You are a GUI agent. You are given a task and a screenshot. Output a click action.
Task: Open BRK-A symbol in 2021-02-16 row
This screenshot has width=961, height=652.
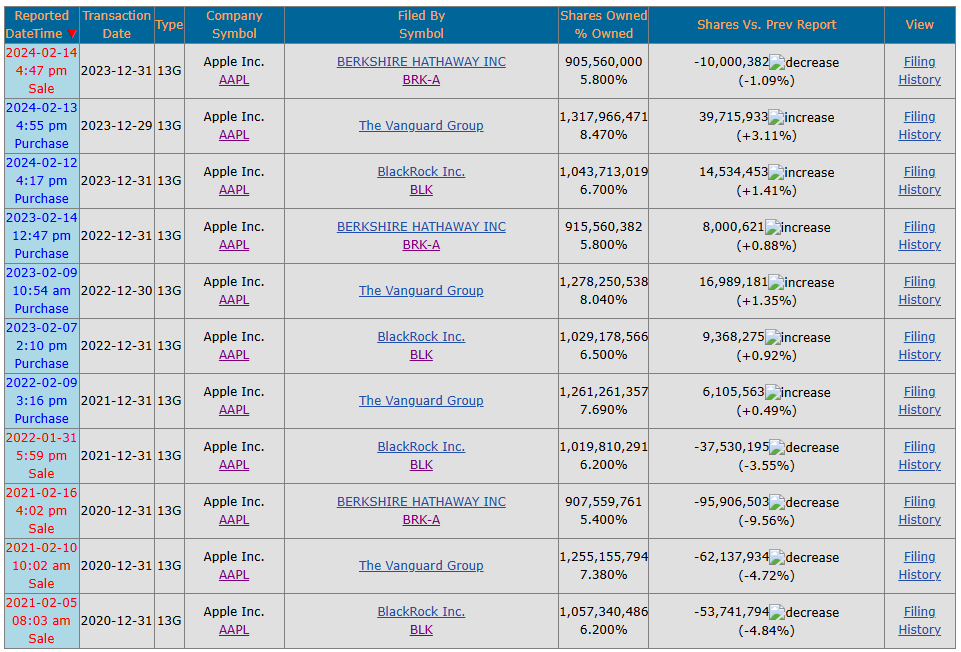coord(421,520)
